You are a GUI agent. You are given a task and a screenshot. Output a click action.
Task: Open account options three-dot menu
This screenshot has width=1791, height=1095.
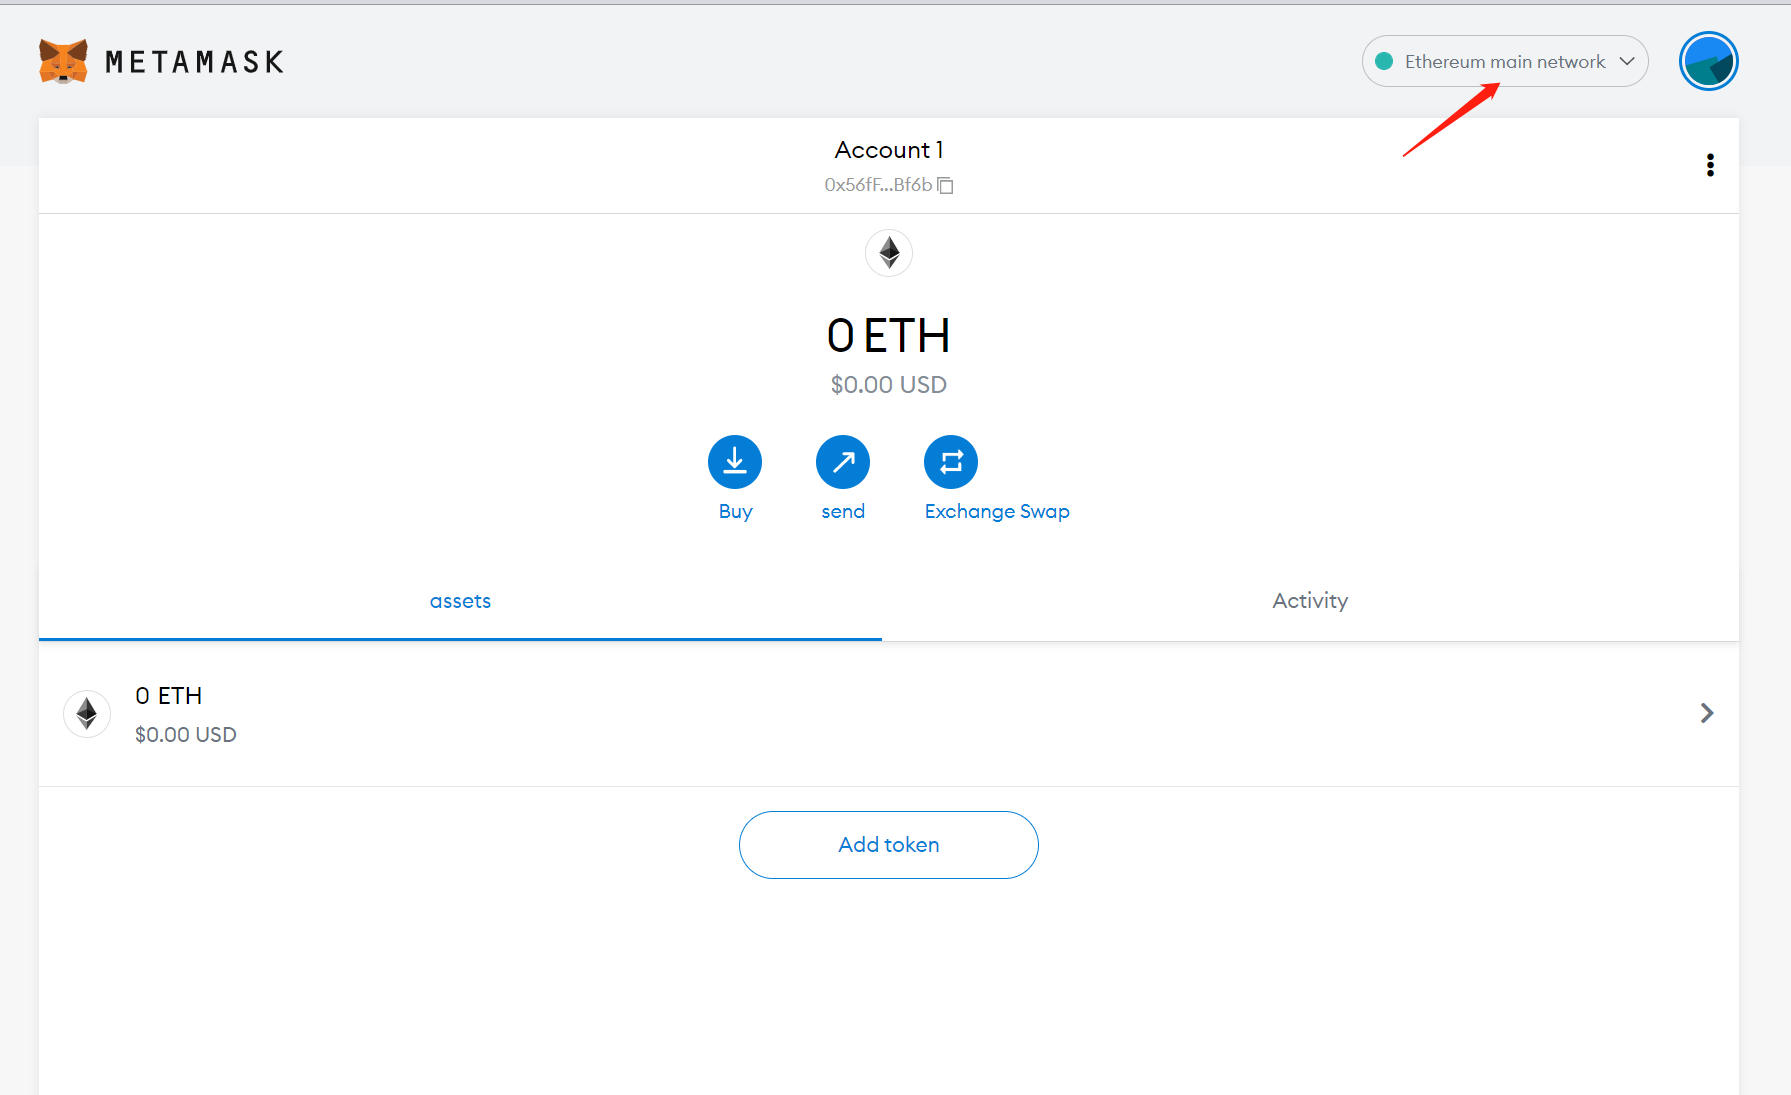tap(1710, 165)
